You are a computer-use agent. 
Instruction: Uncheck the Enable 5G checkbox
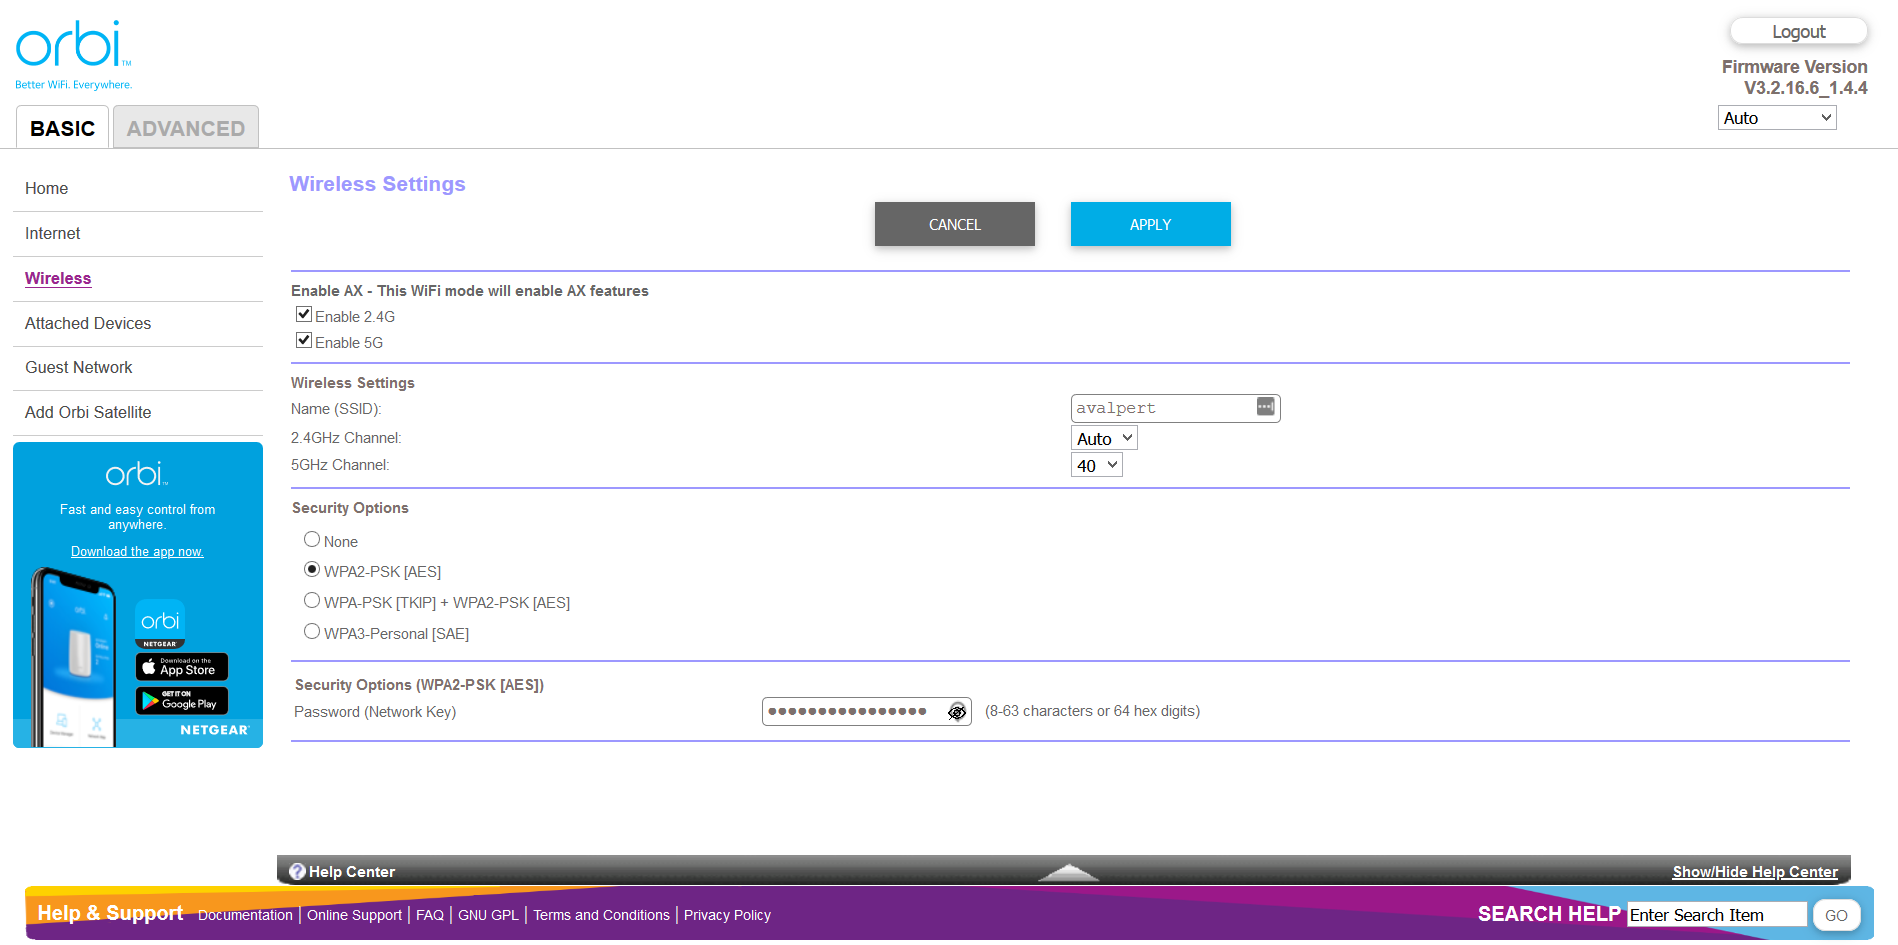coord(304,341)
